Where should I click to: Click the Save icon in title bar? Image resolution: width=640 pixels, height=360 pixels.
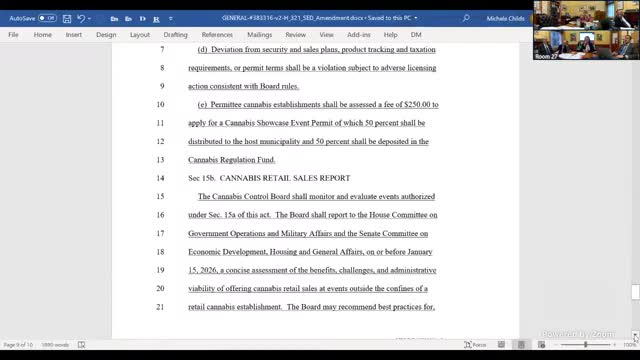(x=67, y=18)
